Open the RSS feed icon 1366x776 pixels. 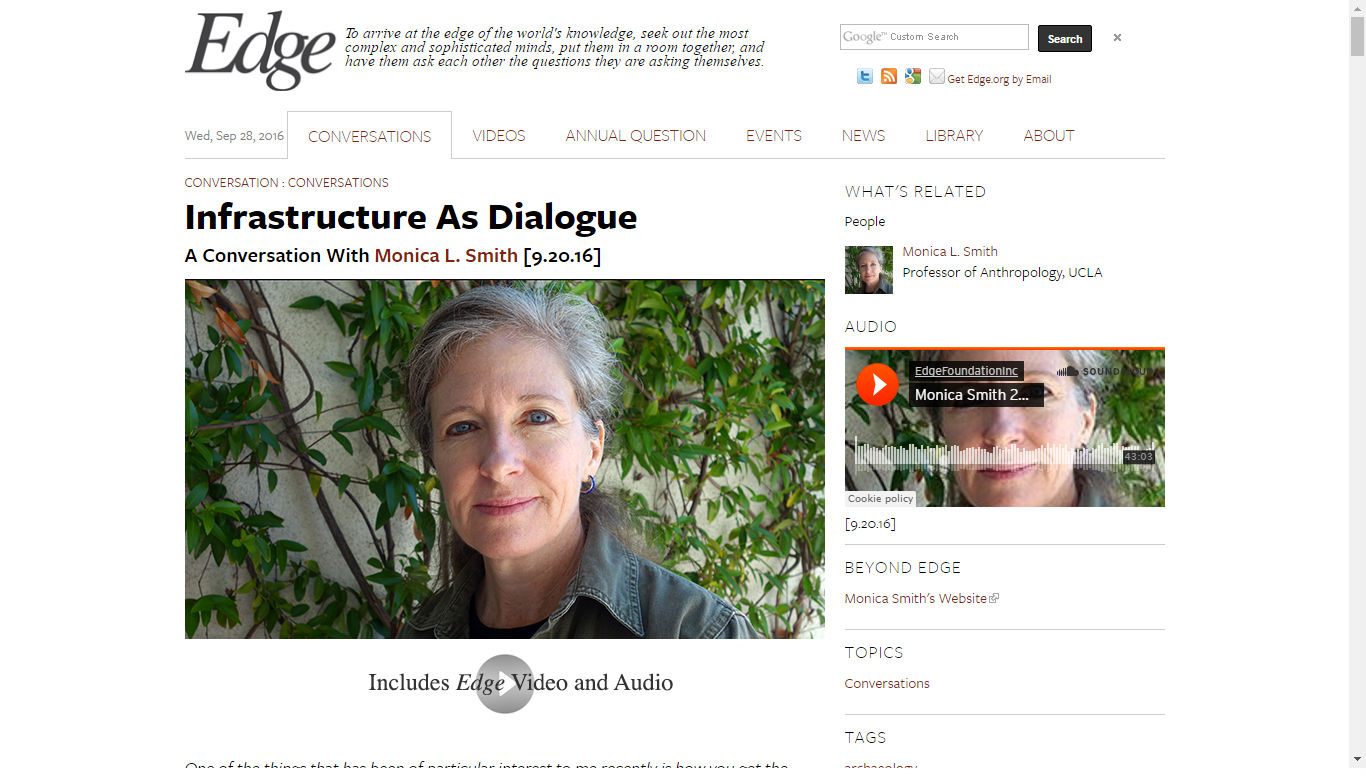click(889, 77)
